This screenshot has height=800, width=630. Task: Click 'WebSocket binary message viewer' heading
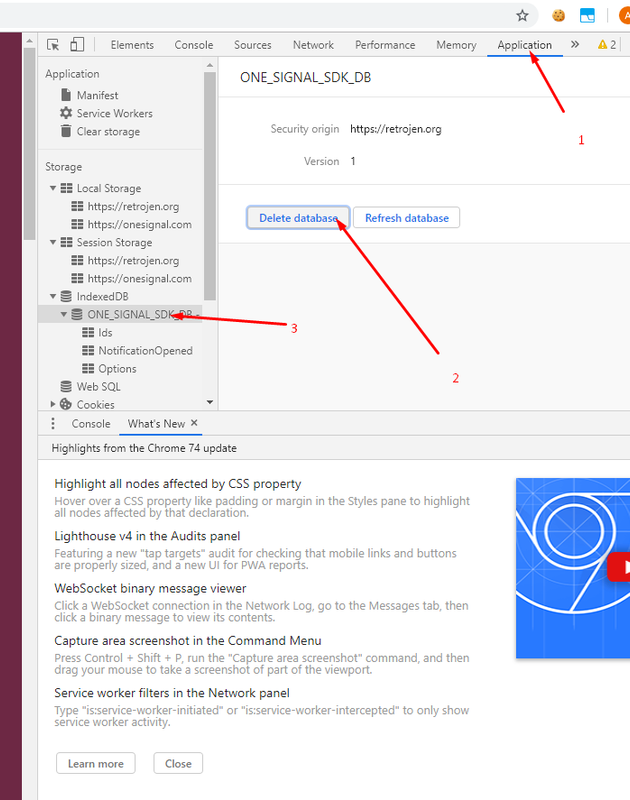(150, 588)
